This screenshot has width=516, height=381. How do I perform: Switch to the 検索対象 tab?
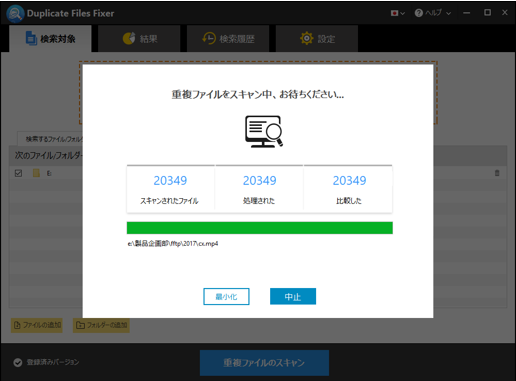pos(50,39)
